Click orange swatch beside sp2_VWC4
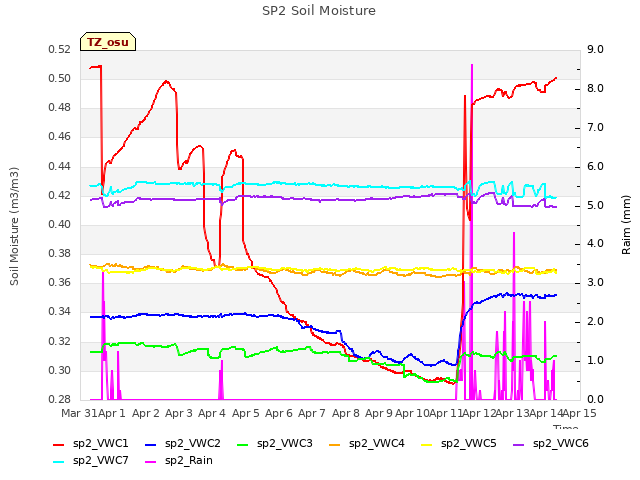This screenshot has height=480, width=640. (x=335, y=444)
